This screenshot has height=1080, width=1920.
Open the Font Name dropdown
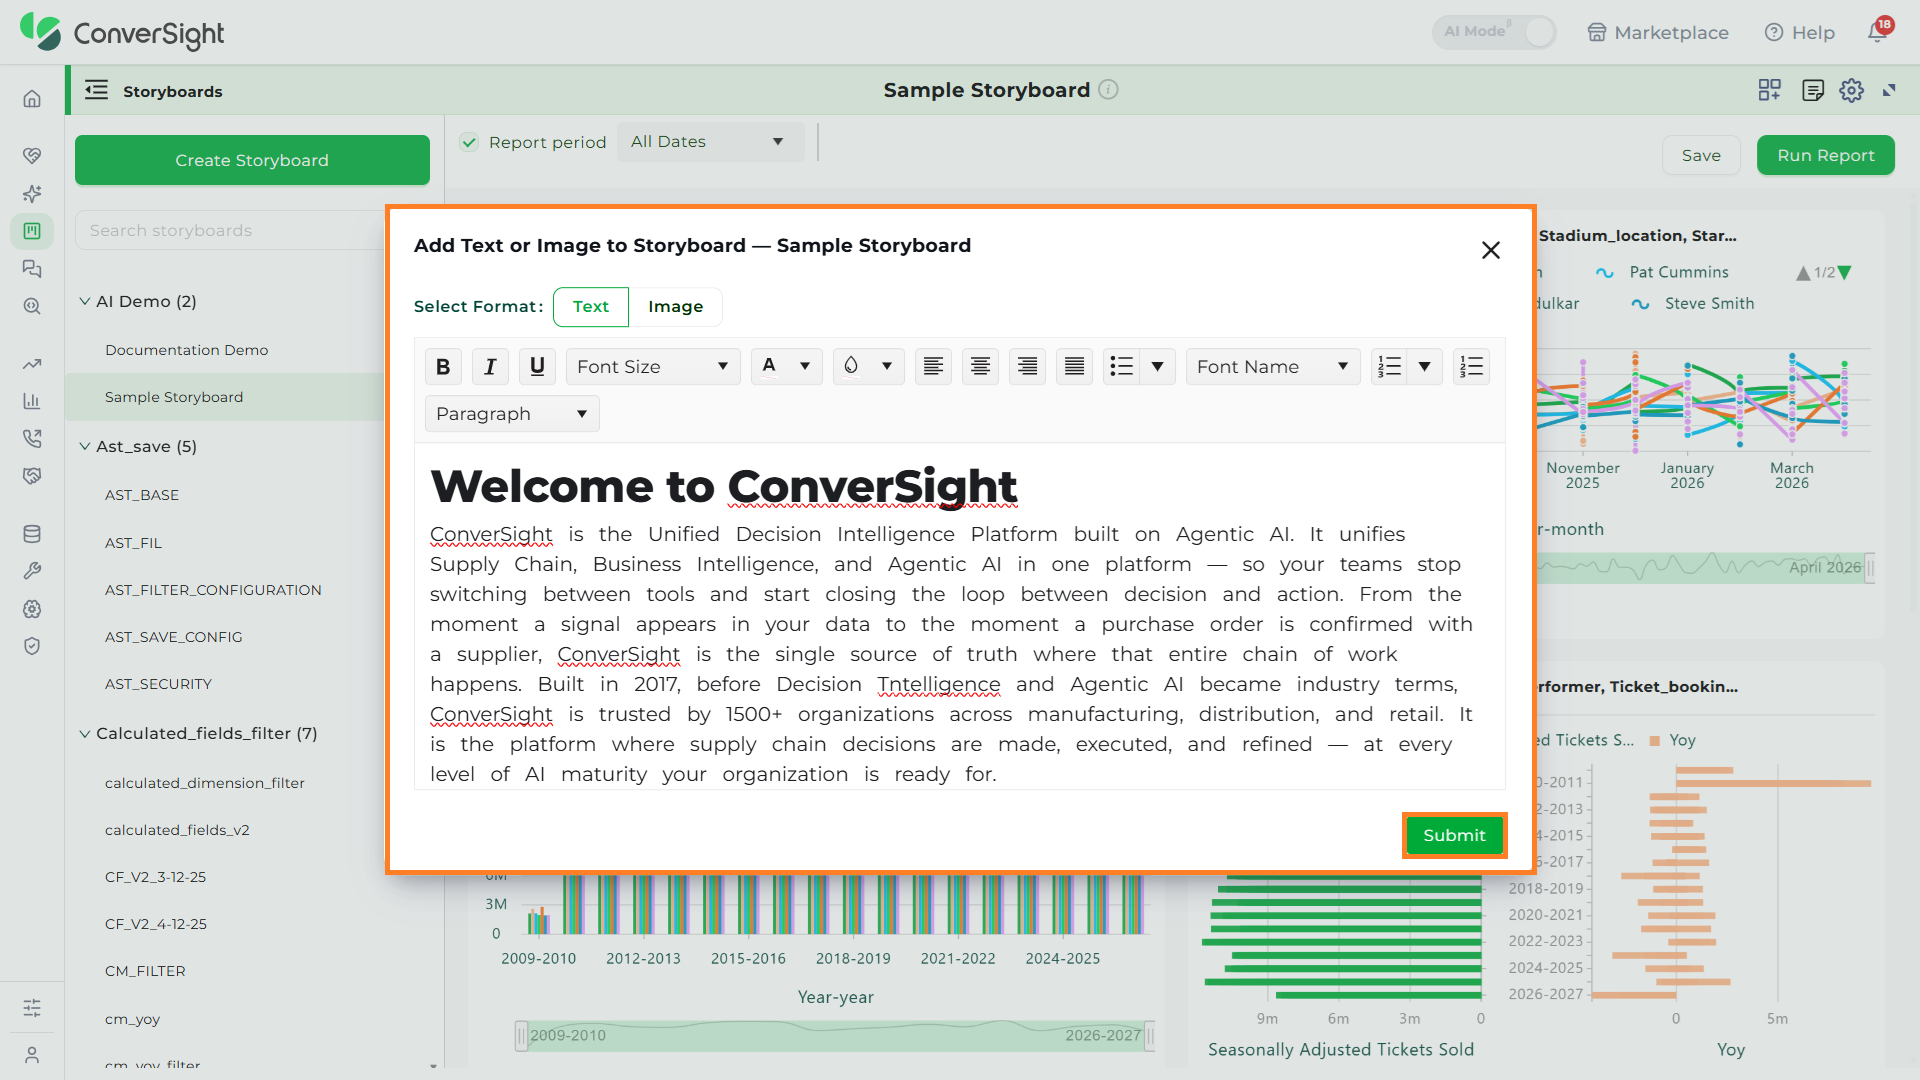1273,367
